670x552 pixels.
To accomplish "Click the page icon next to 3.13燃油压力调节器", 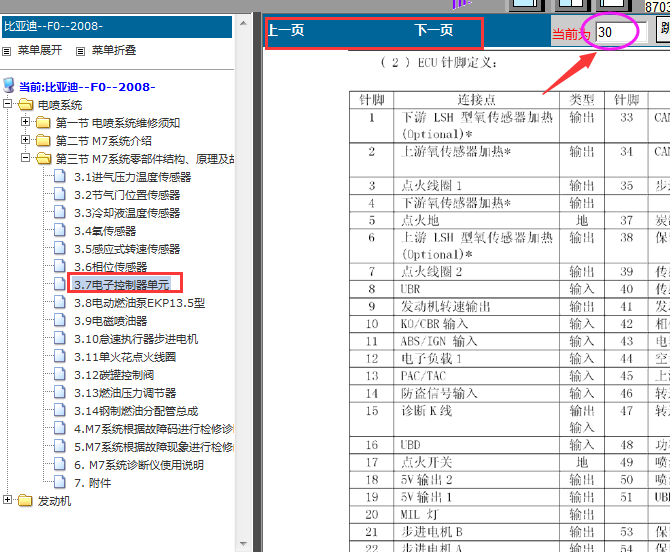I will 60,392.
